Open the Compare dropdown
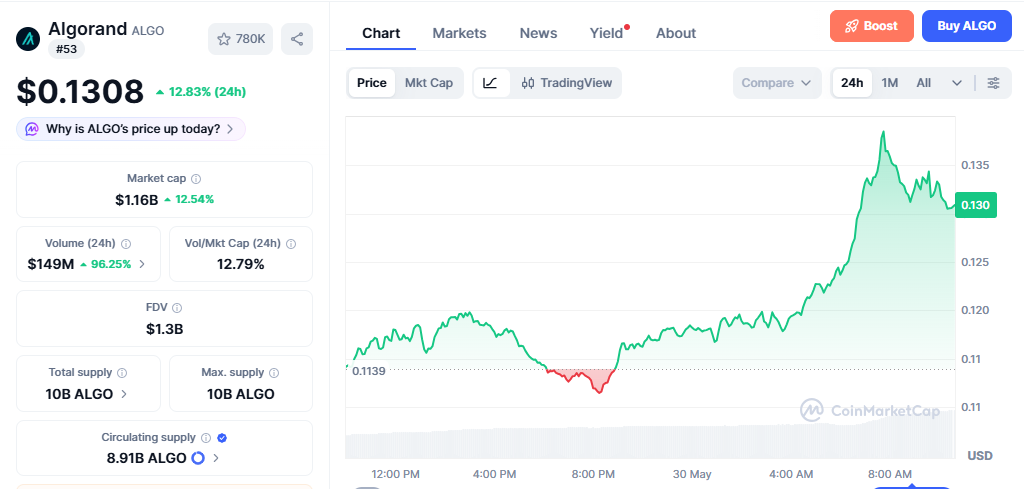This screenshot has height=489, width=1024. (x=777, y=83)
